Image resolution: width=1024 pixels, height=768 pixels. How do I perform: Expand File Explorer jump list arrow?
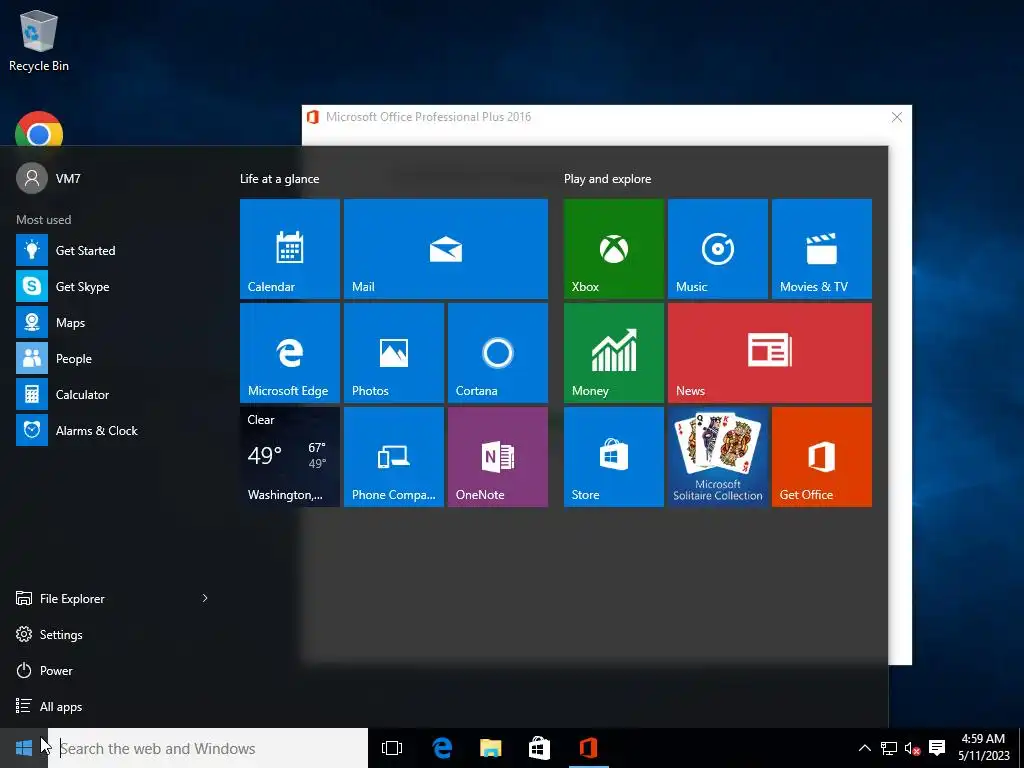204,598
